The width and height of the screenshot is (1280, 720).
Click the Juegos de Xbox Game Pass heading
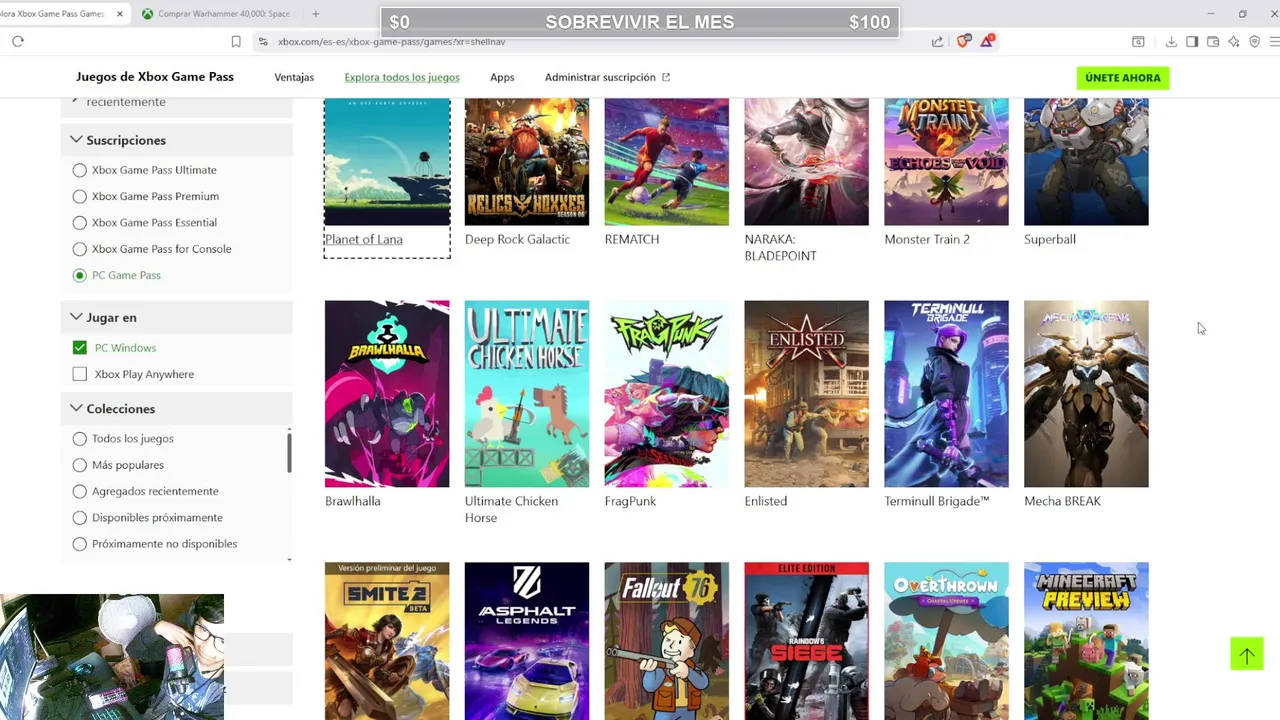pyautogui.click(x=155, y=77)
